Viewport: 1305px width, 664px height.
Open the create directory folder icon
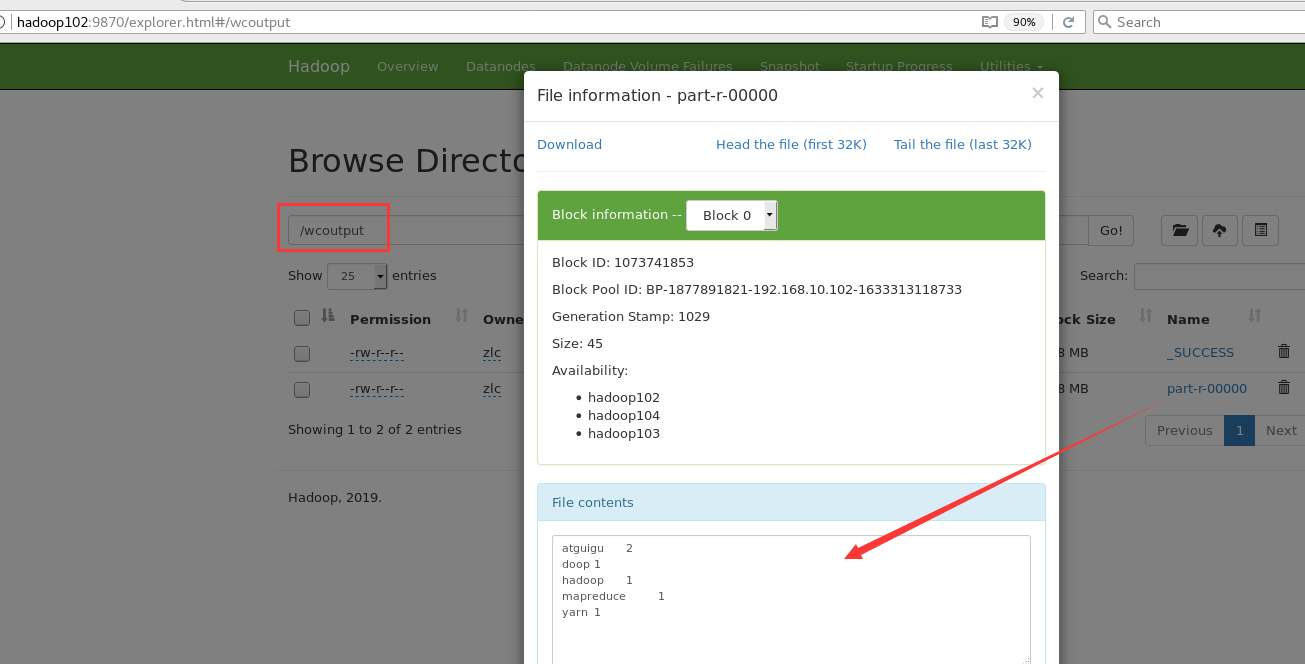click(x=1180, y=230)
